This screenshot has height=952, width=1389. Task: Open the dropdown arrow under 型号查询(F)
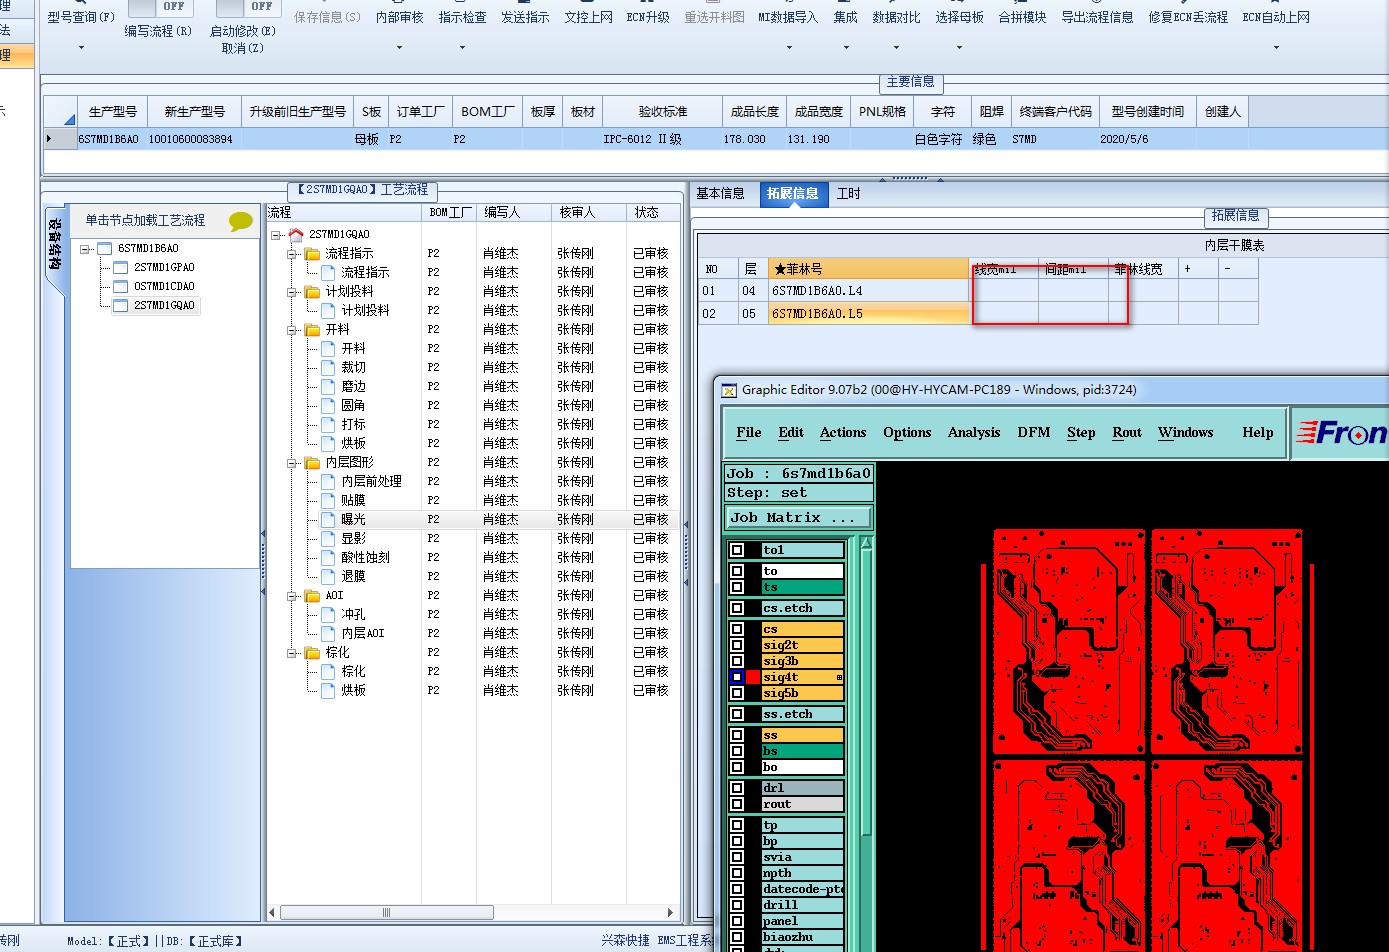coord(81,47)
